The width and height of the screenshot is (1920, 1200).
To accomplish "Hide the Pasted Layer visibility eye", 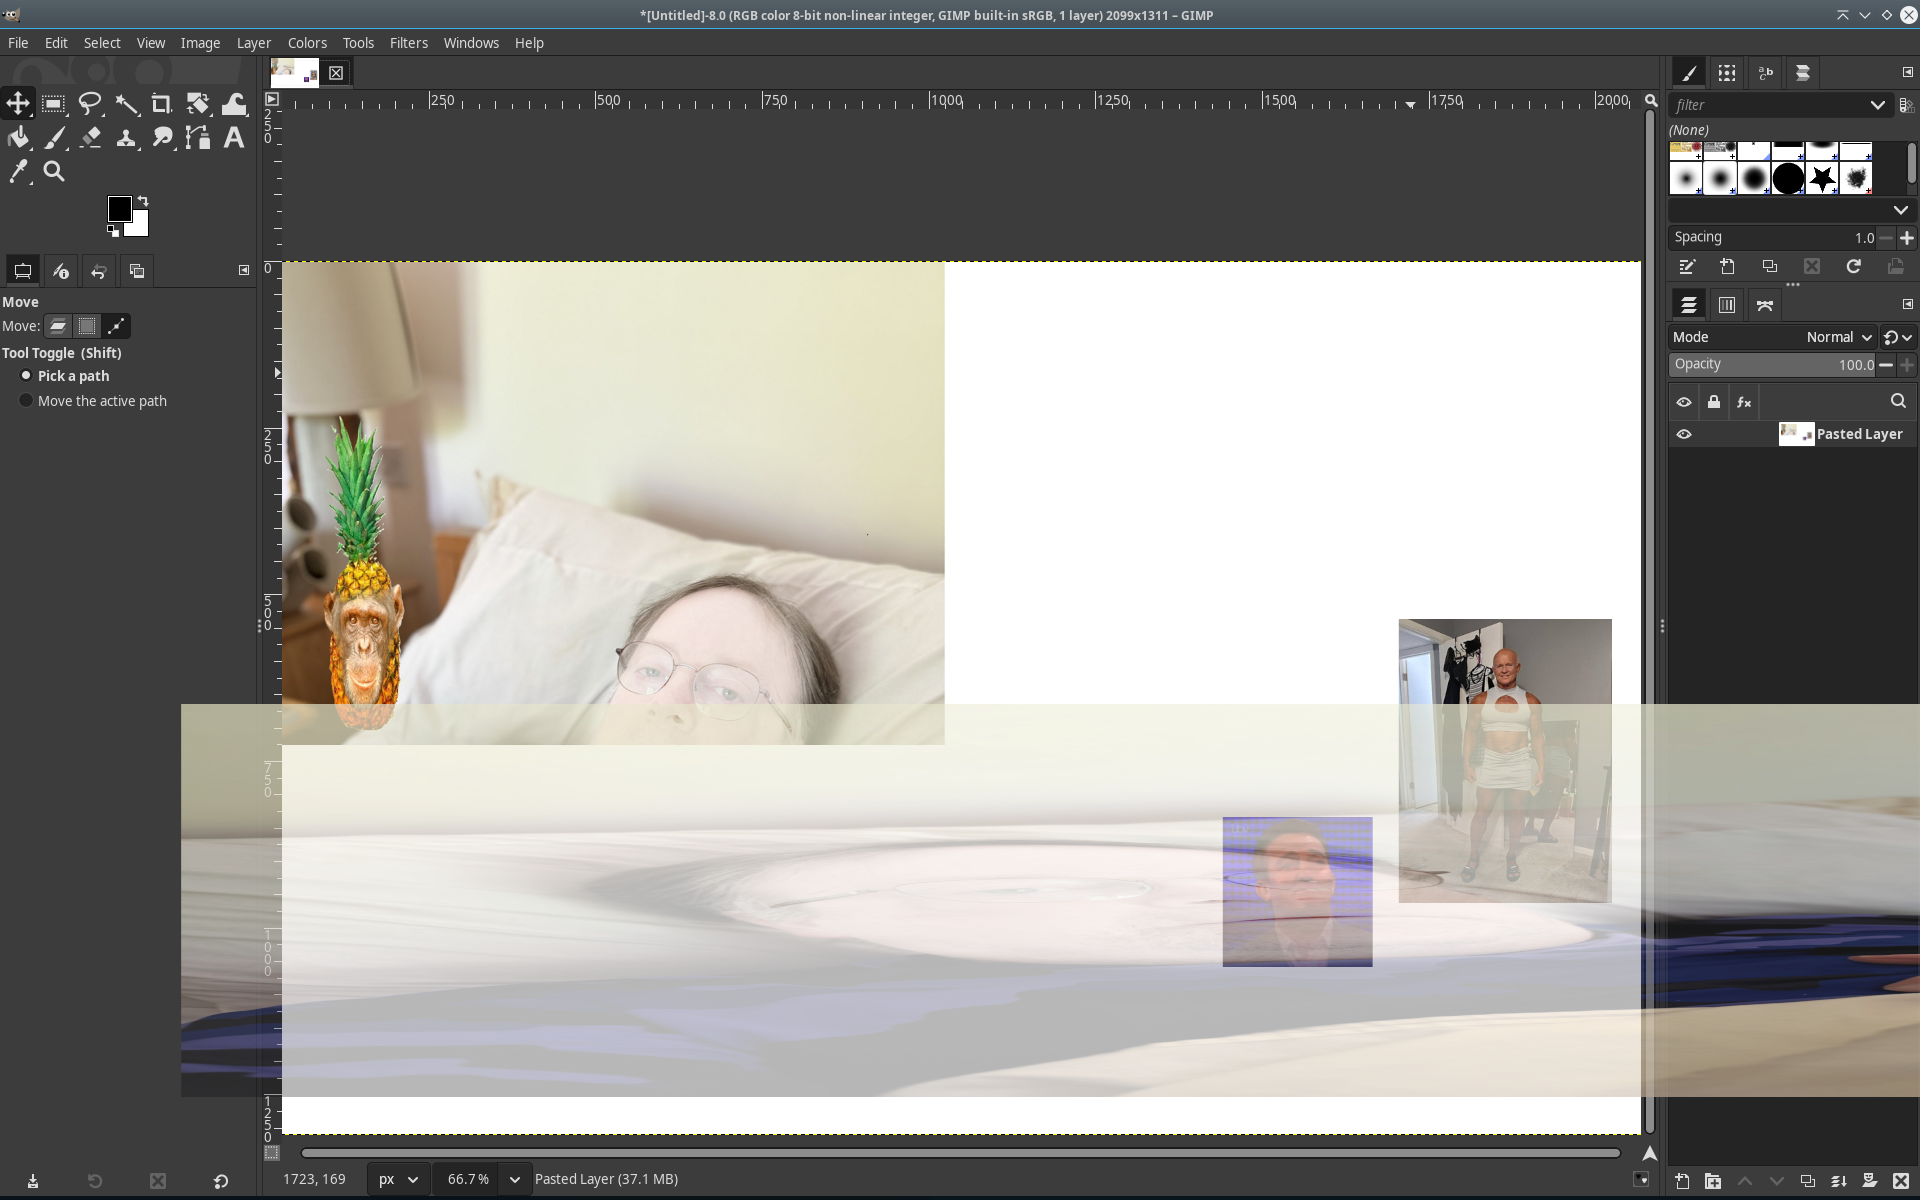I will [x=1684, y=434].
